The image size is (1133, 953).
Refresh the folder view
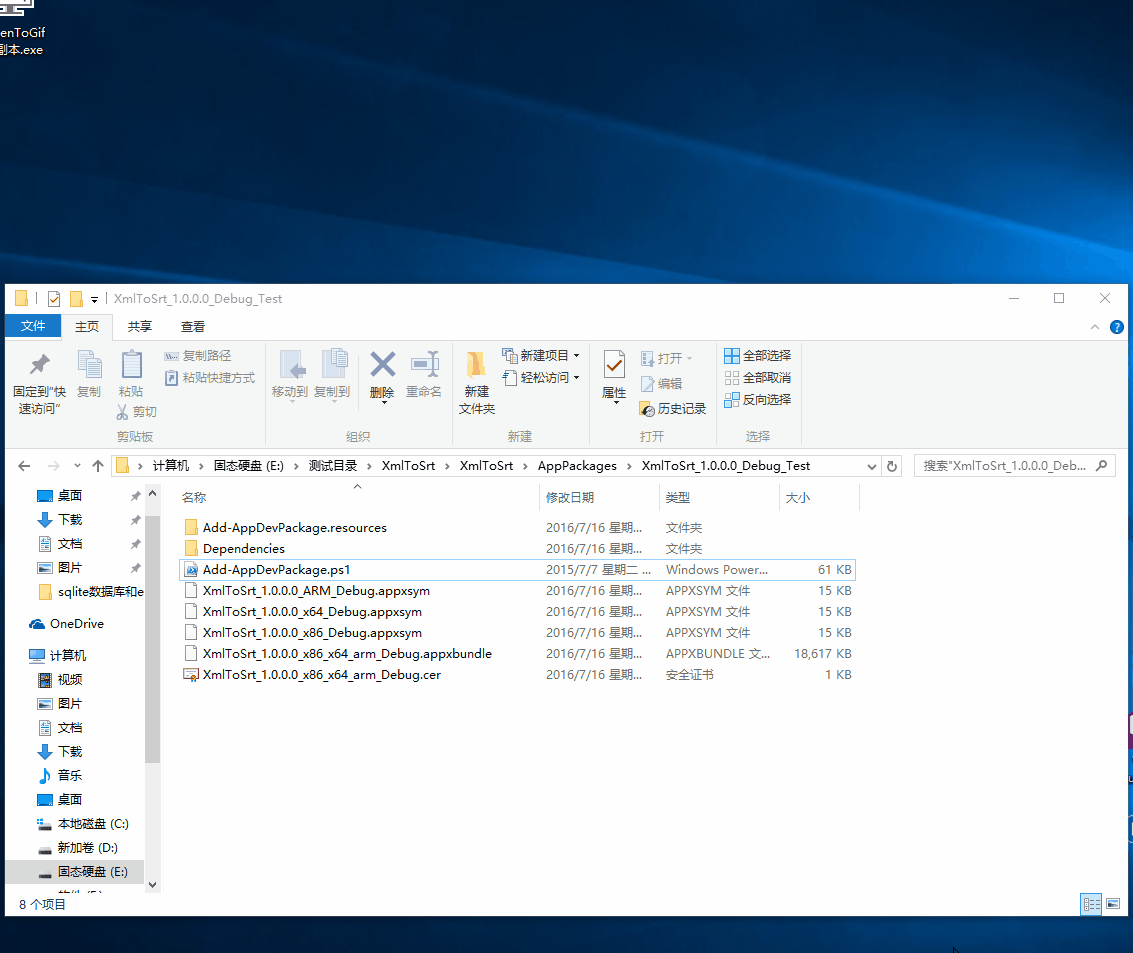pyautogui.click(x=892, y=466)
